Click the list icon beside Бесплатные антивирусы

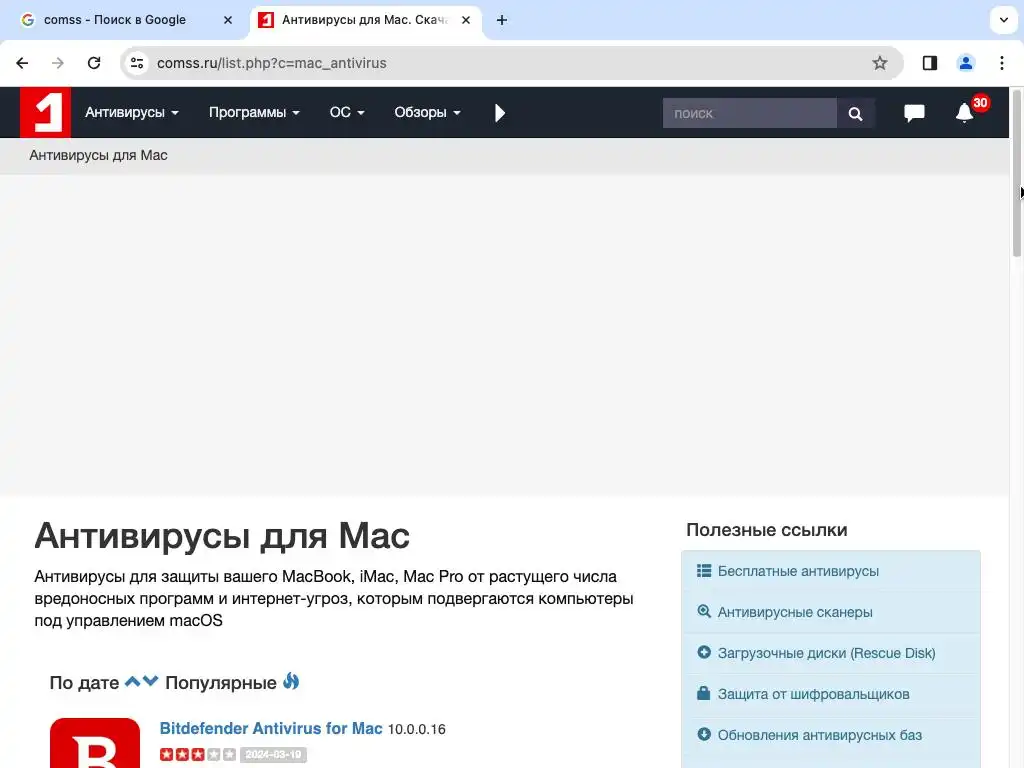click(703, 571)
